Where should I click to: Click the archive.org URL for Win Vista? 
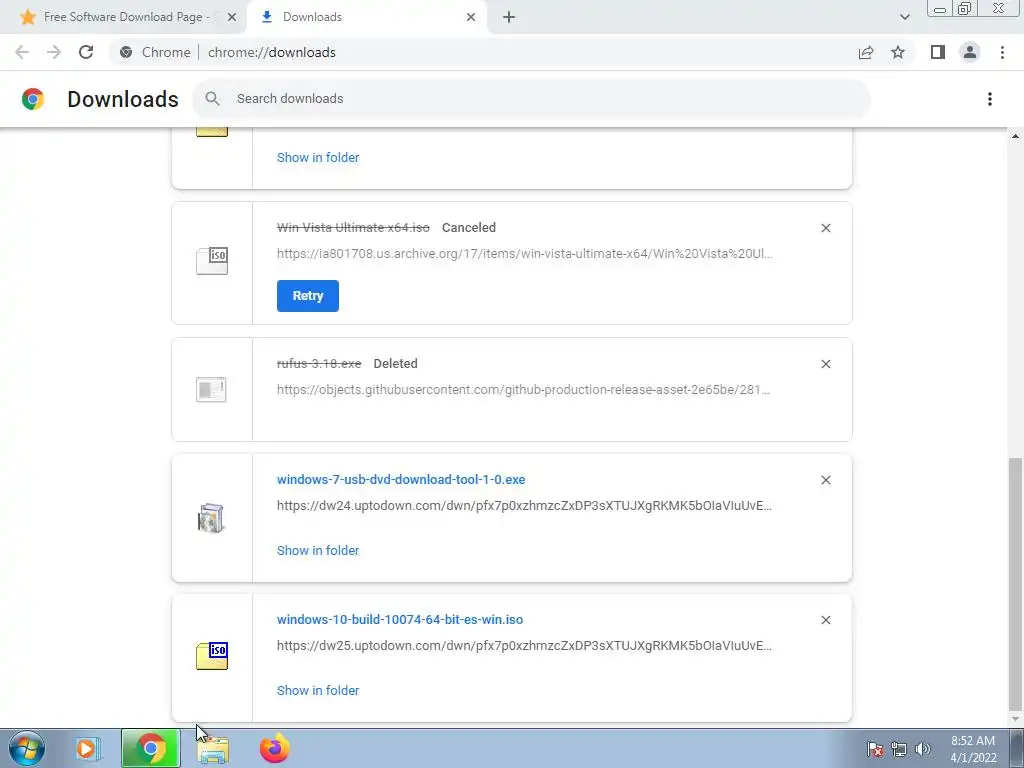(x=524, y=253)
